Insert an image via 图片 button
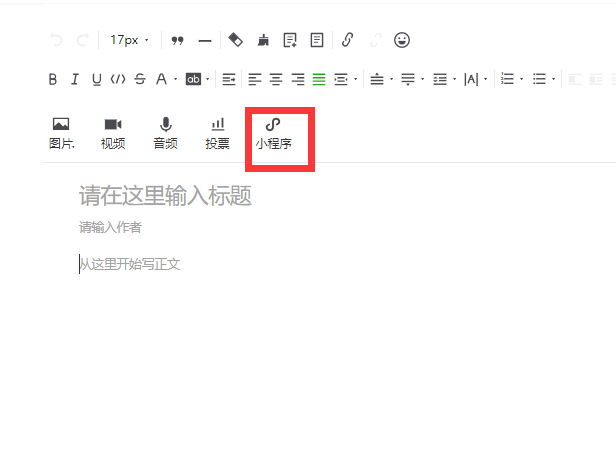Screen dimensions: 616x459 click(x=61, y=134)
